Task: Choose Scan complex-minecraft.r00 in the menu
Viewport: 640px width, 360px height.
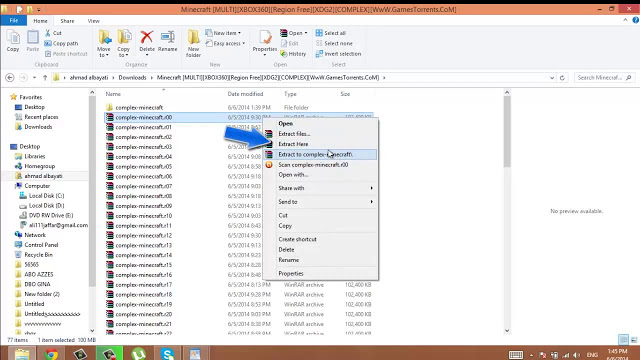Action: click(x=321, y=164)
